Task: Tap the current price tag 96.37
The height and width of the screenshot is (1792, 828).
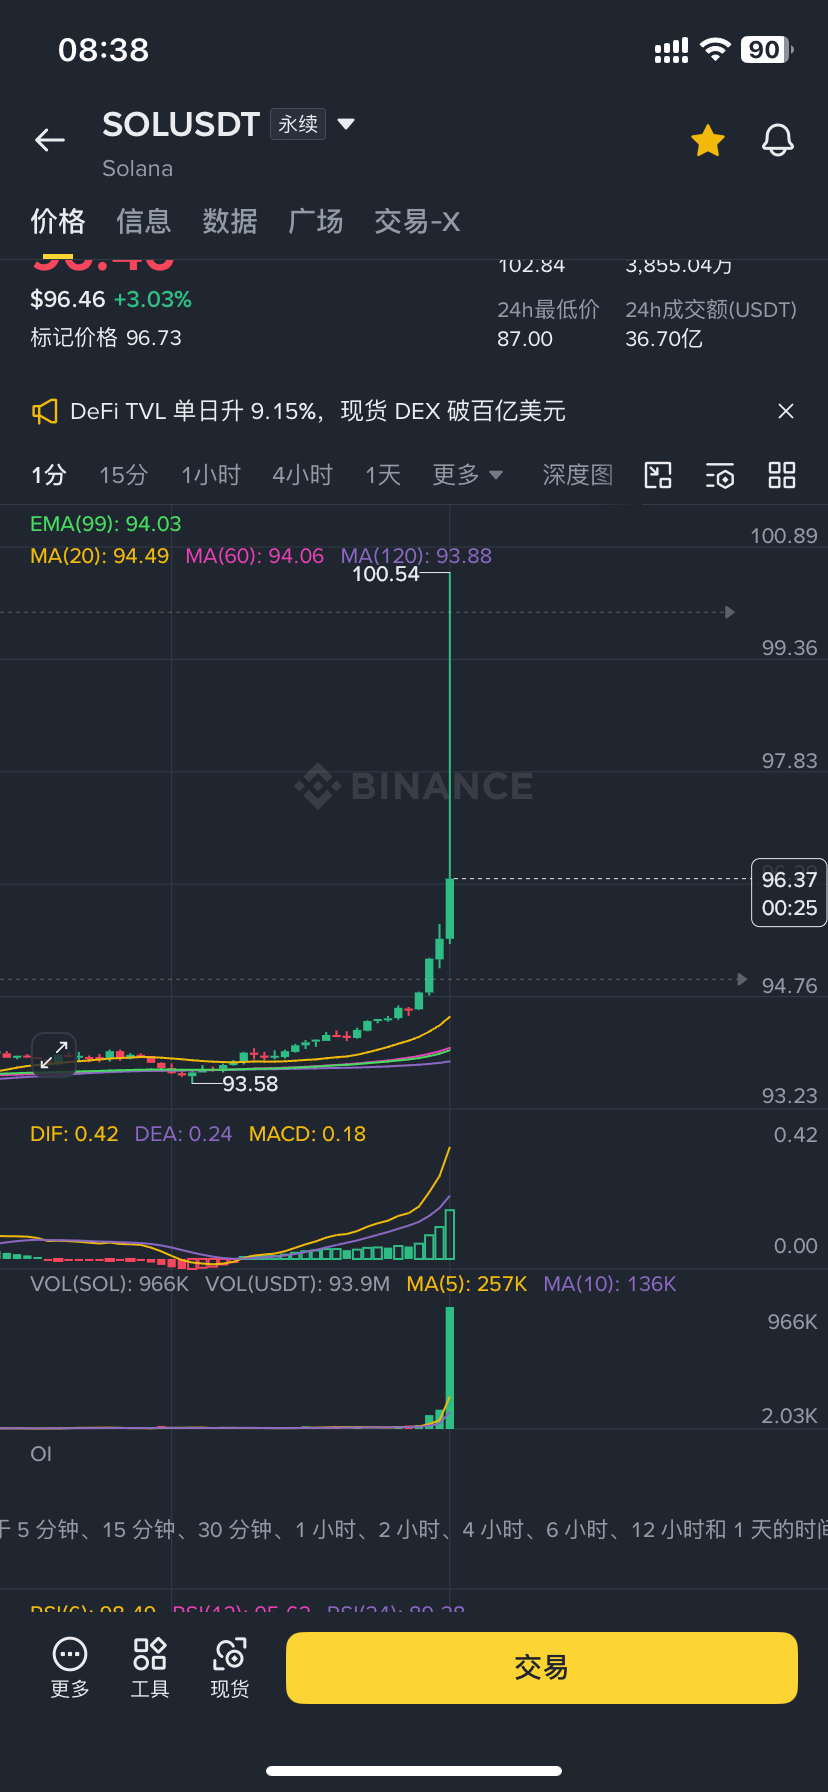Action: point(789,893)
